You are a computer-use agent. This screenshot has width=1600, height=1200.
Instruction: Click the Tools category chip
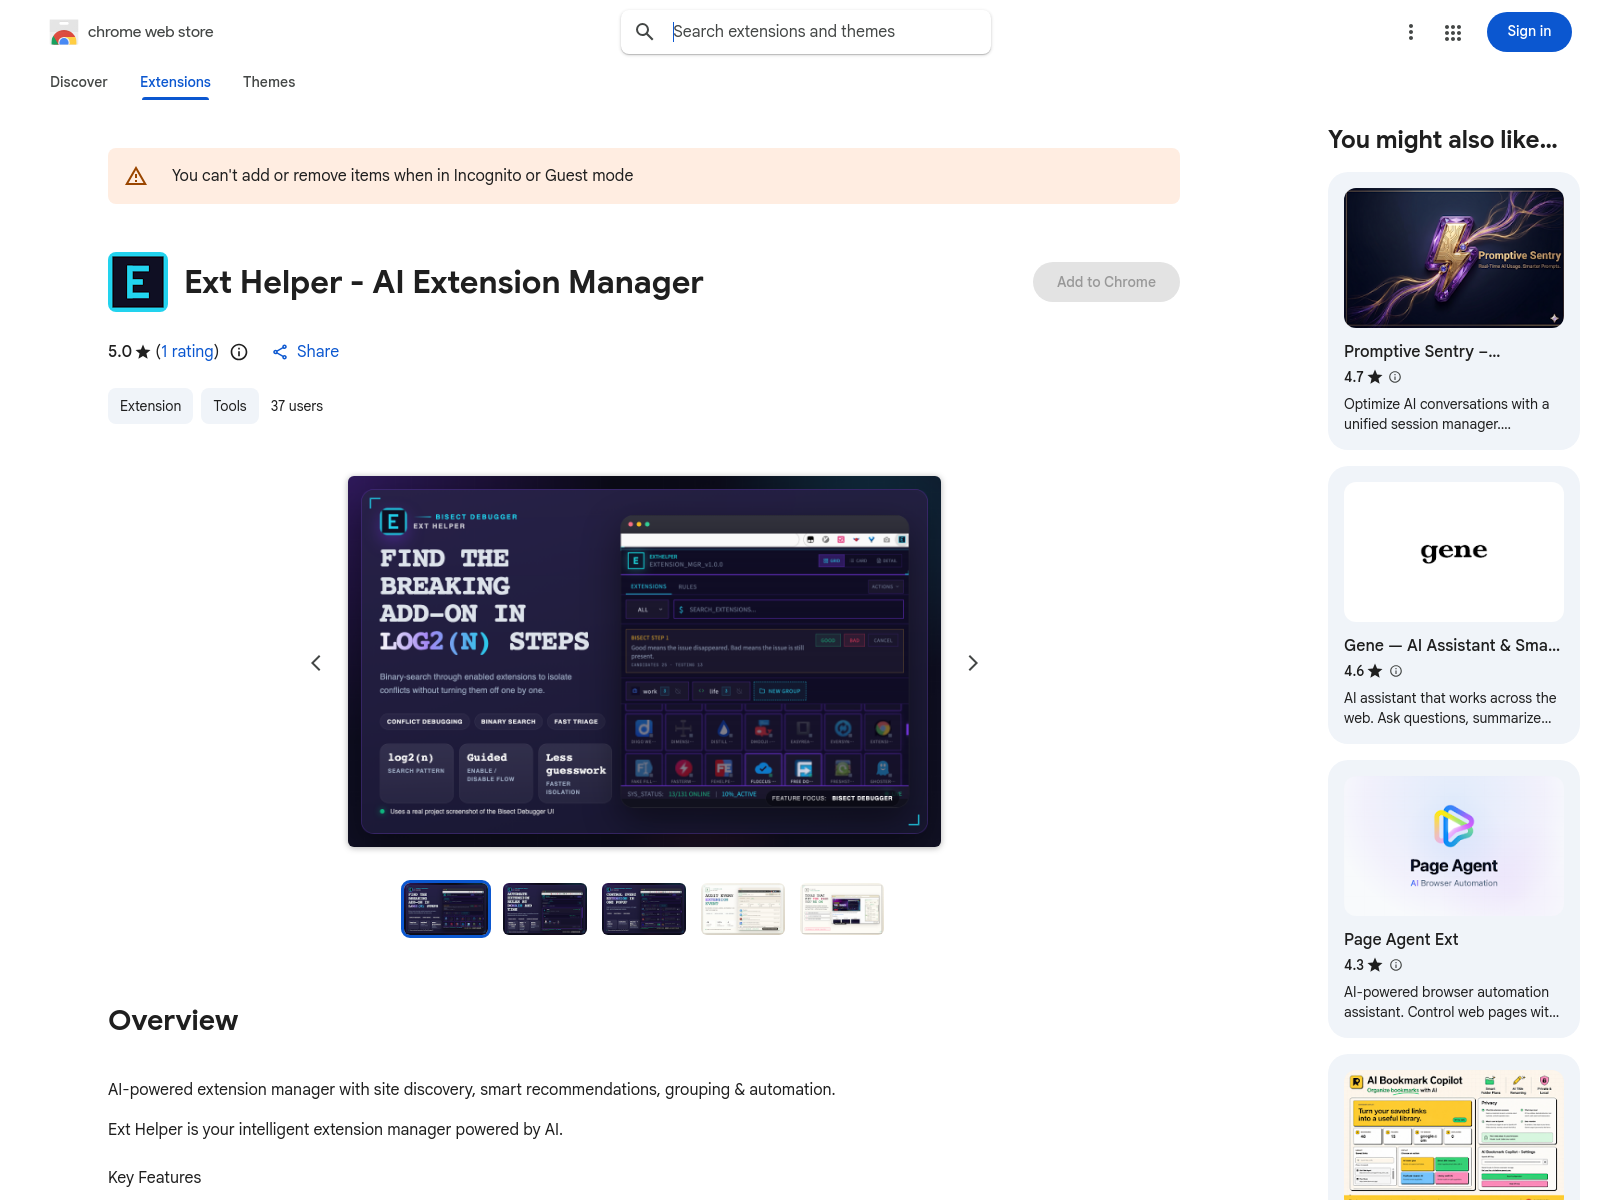pos(230,406)
